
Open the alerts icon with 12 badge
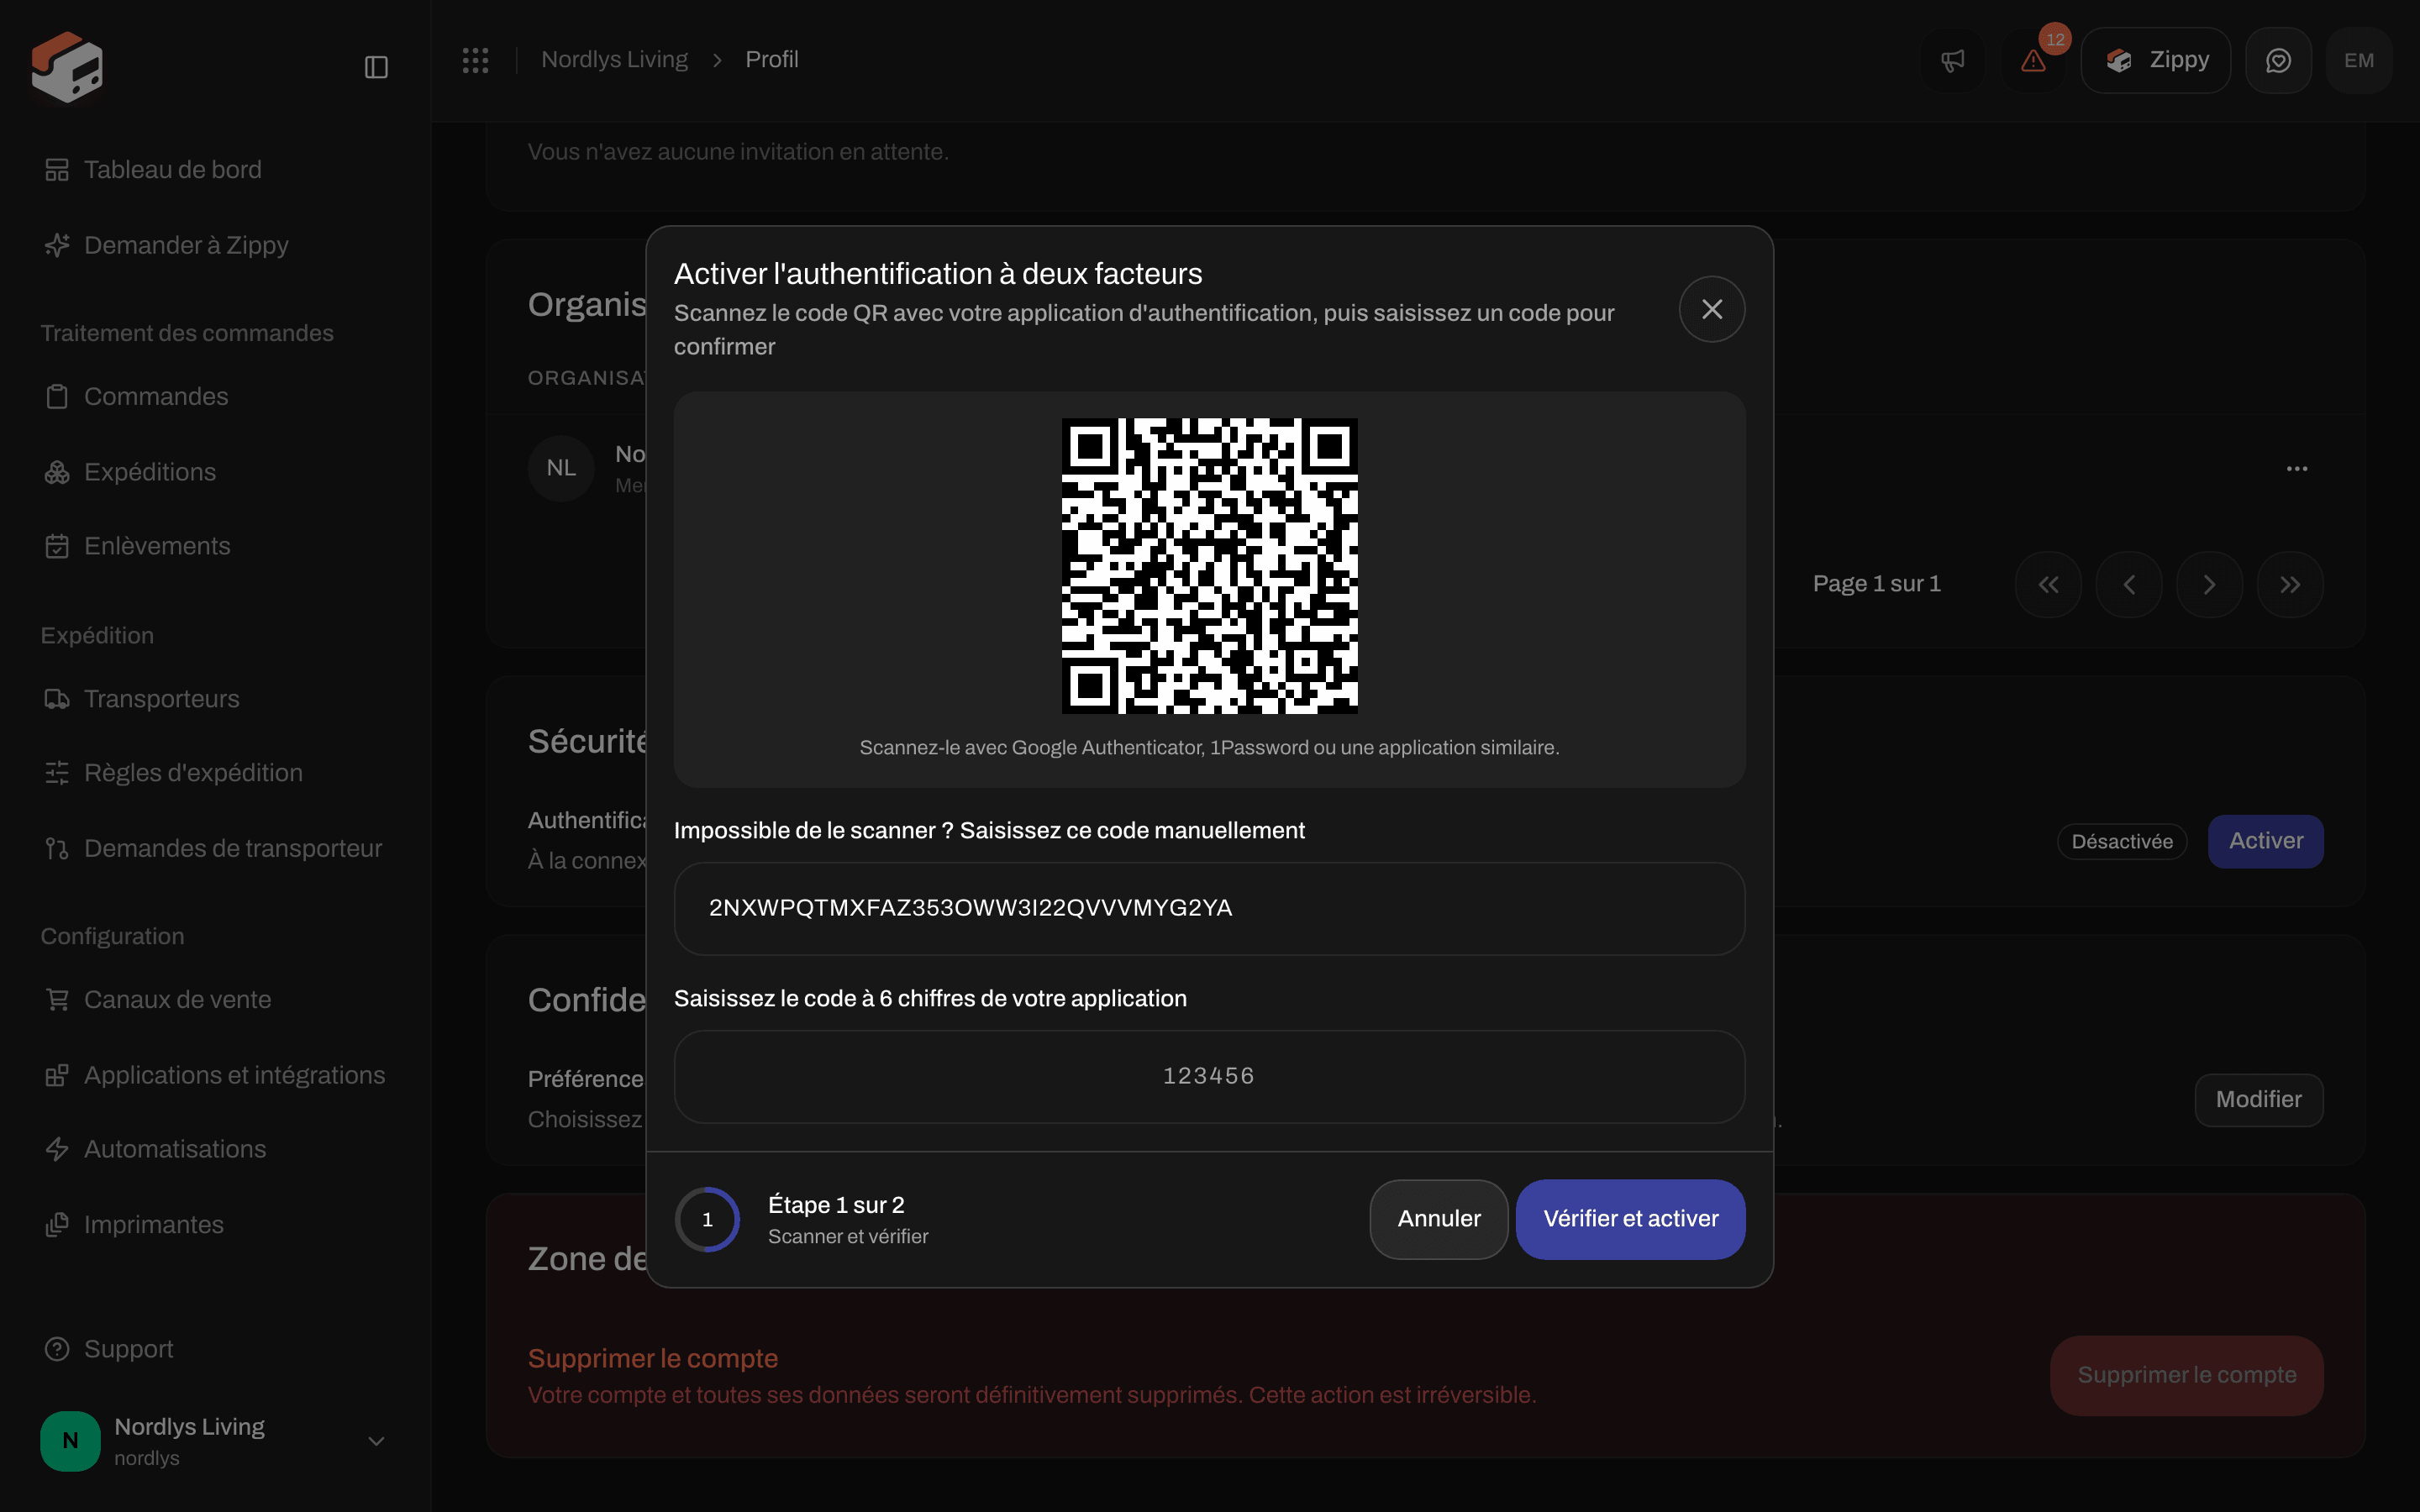click(2033, 60)
